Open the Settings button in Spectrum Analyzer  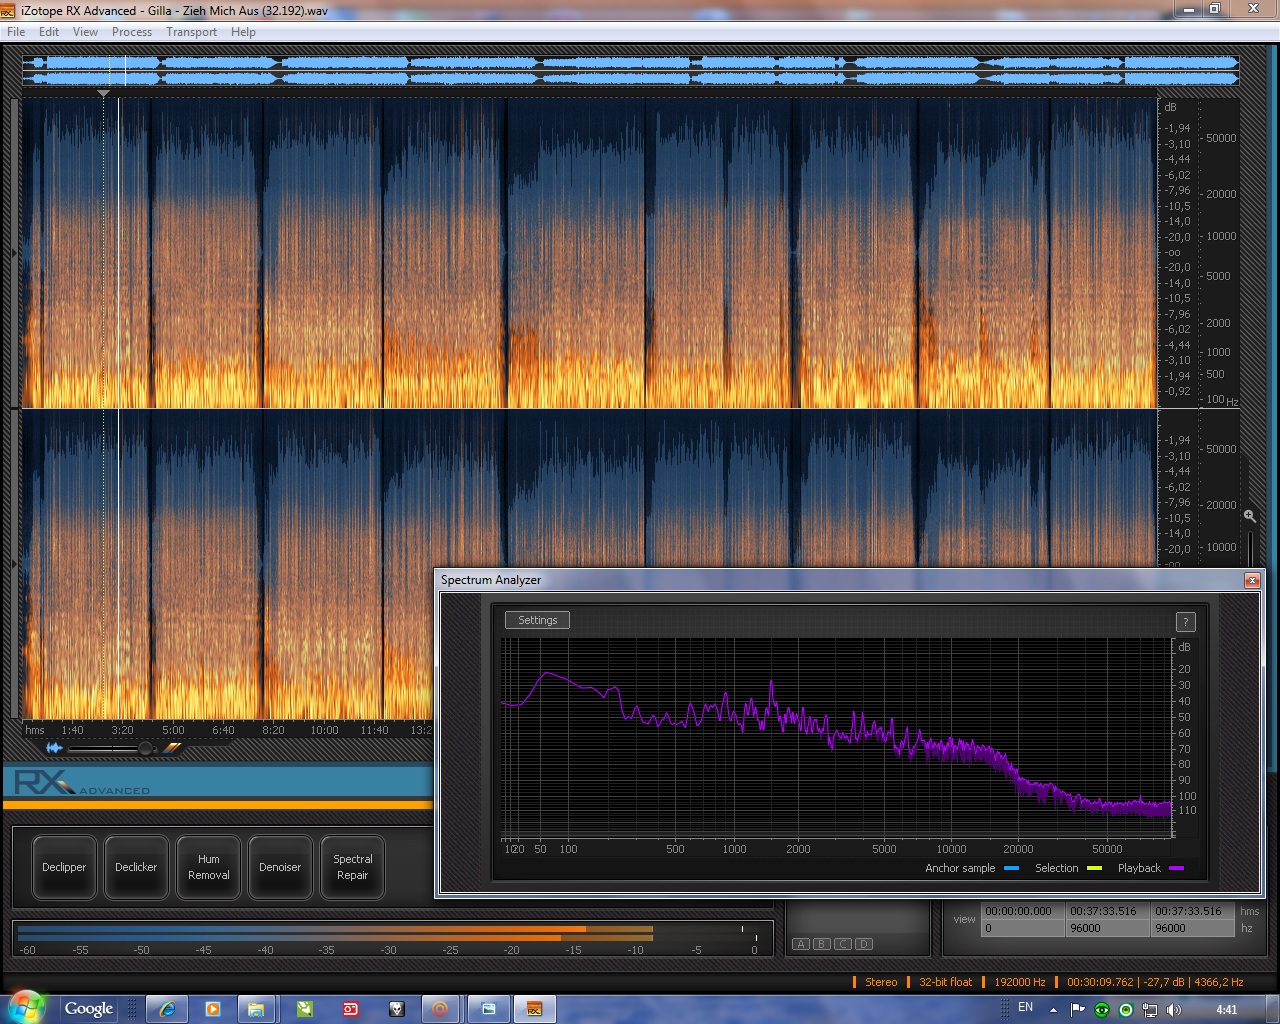click(537, 620)
